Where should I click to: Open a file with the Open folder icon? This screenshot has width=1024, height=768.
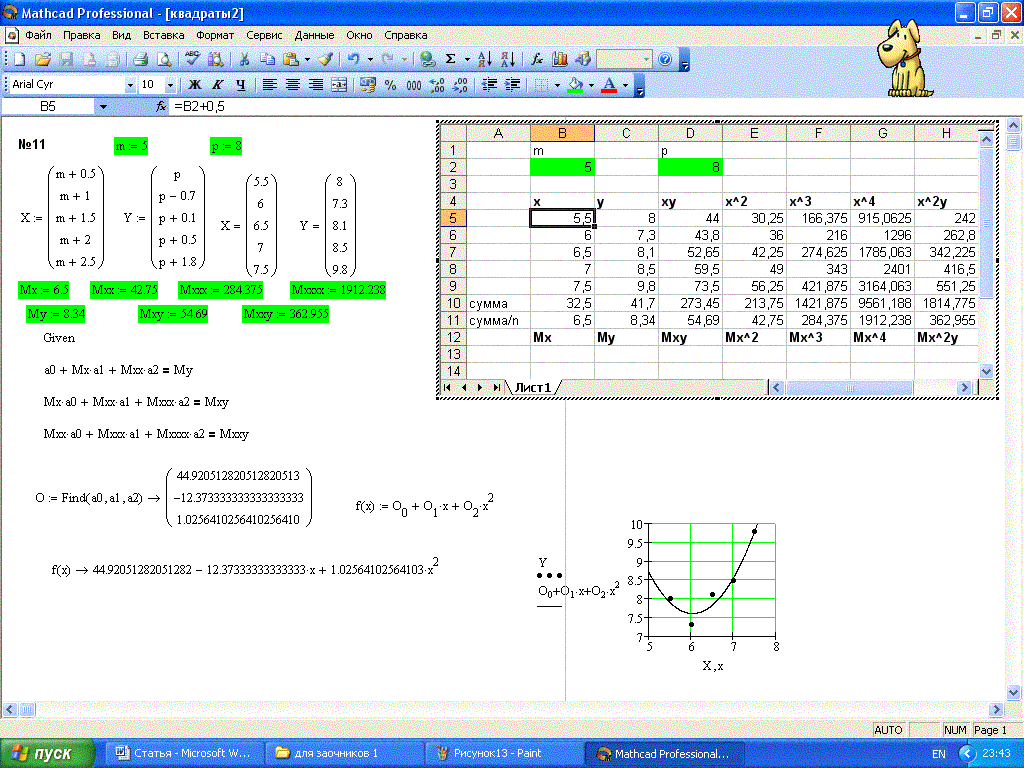click(43, 60)
